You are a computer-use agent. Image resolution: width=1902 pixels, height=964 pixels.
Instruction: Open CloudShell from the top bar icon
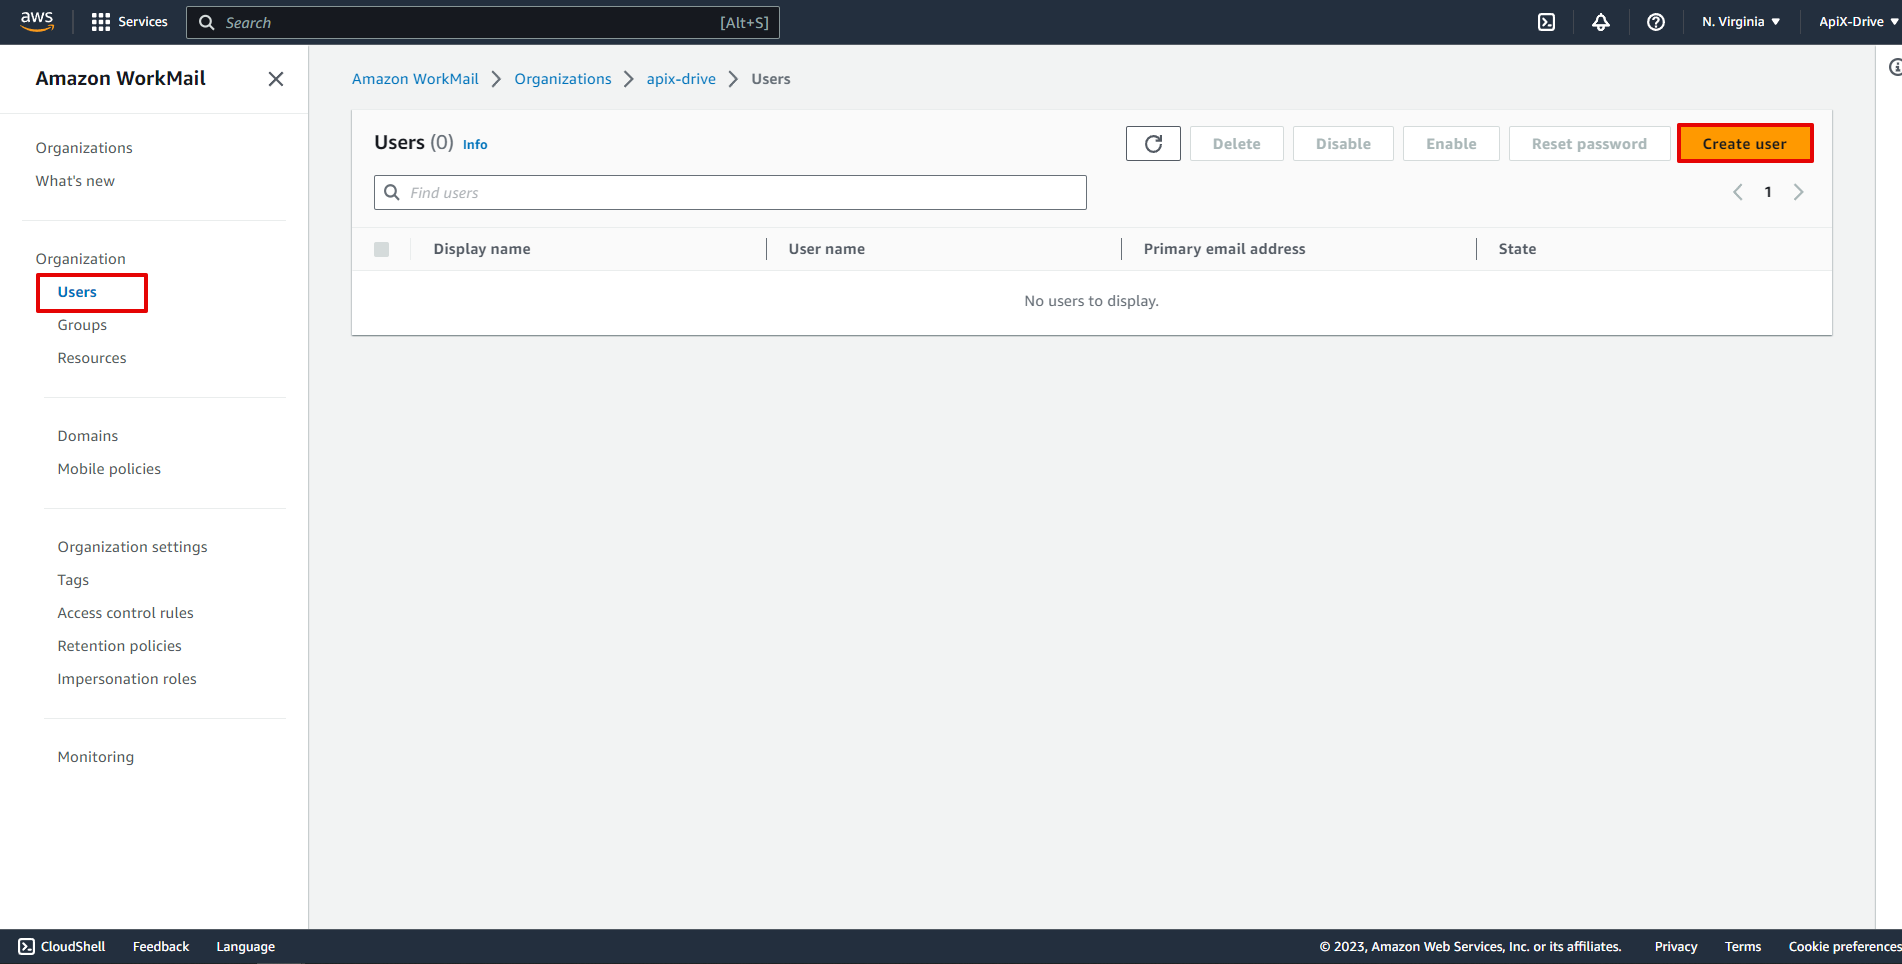point(1546,22)
